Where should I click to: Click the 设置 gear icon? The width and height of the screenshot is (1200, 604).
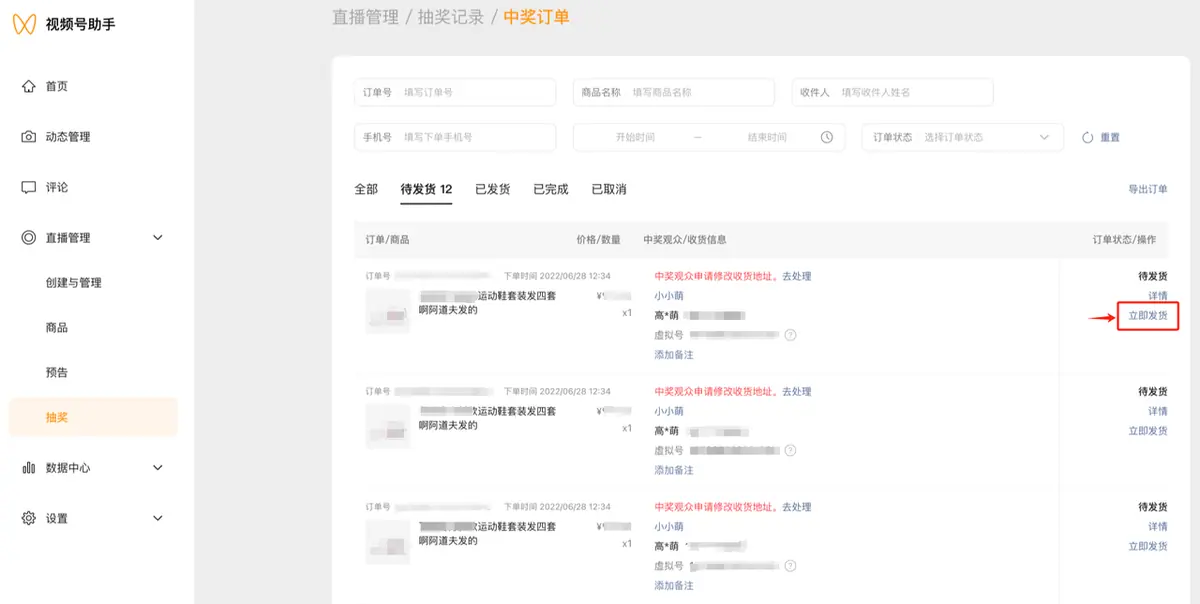coord(28,518)
